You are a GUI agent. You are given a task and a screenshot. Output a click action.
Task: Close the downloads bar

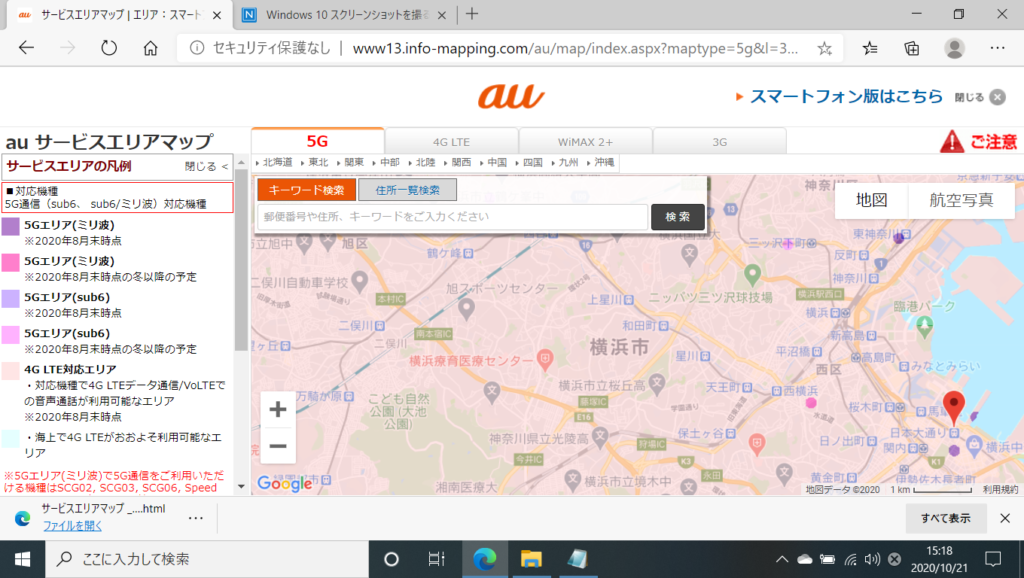click(1005, 518)
